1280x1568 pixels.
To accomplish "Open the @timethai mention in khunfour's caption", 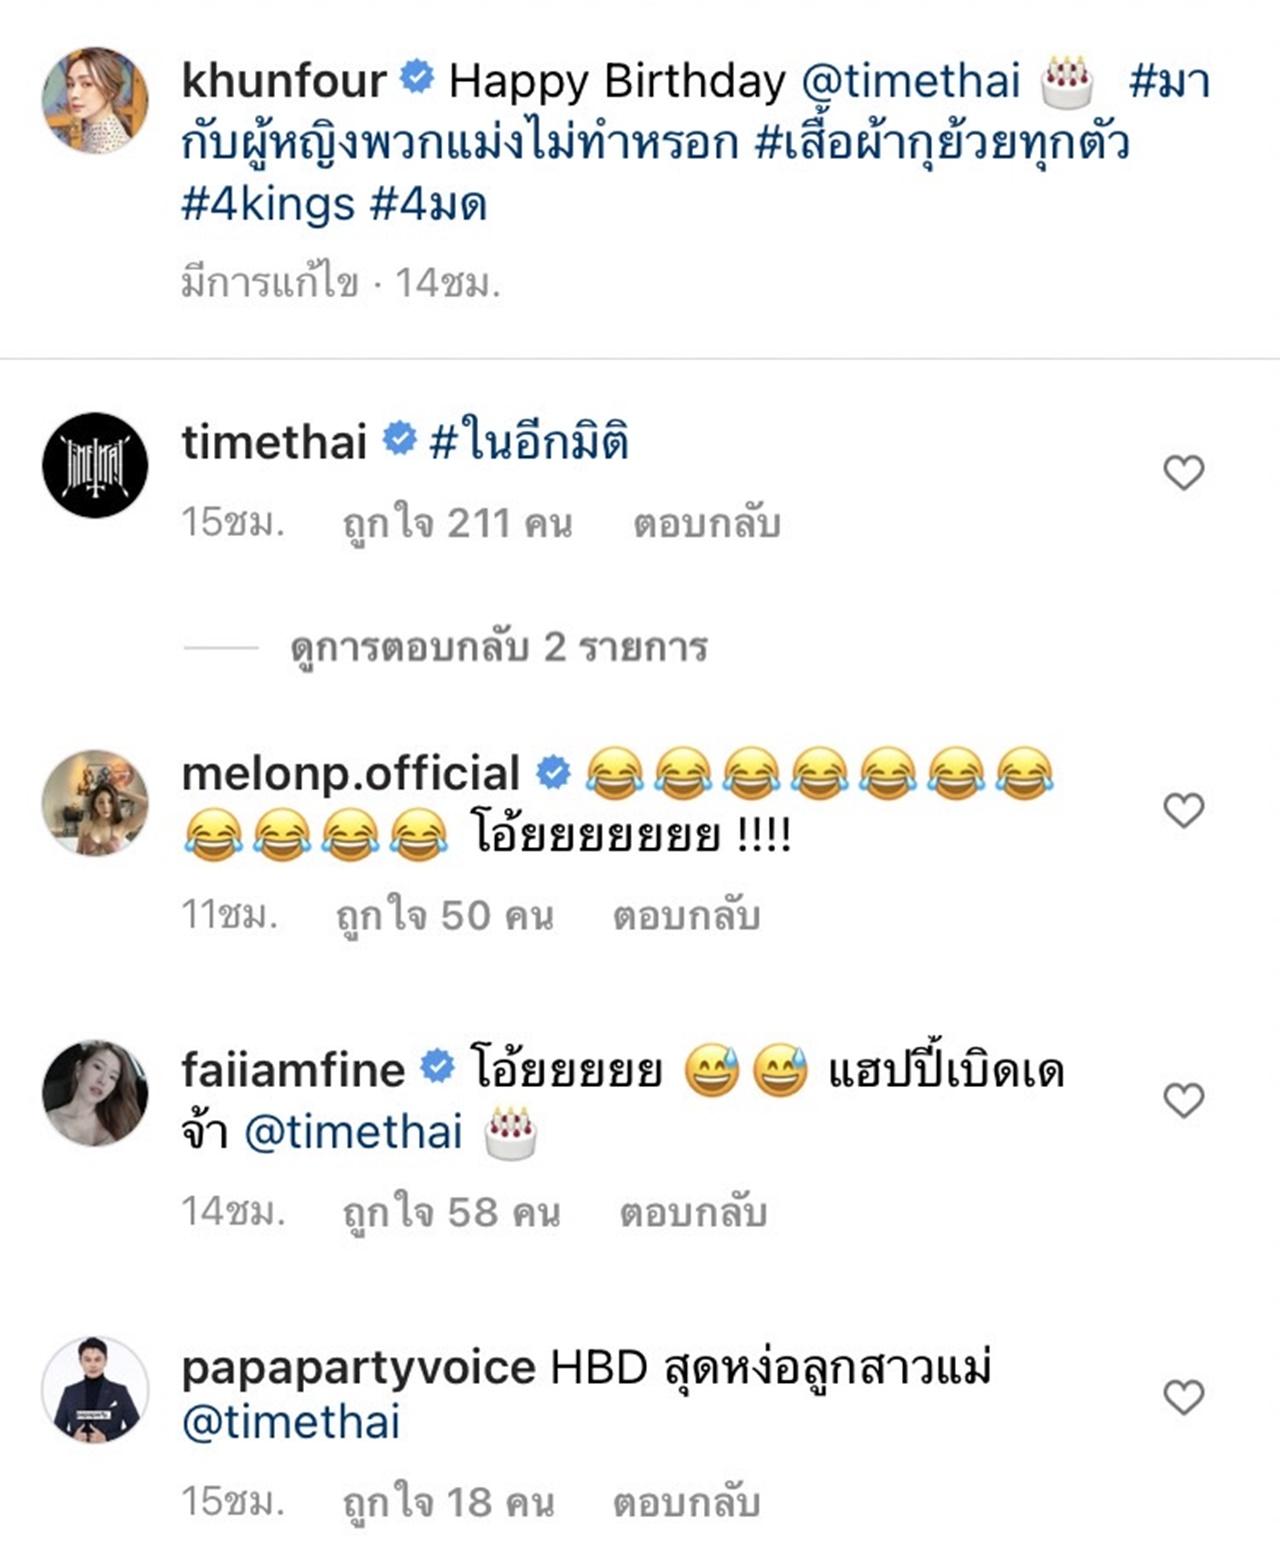I will (911, 81).
